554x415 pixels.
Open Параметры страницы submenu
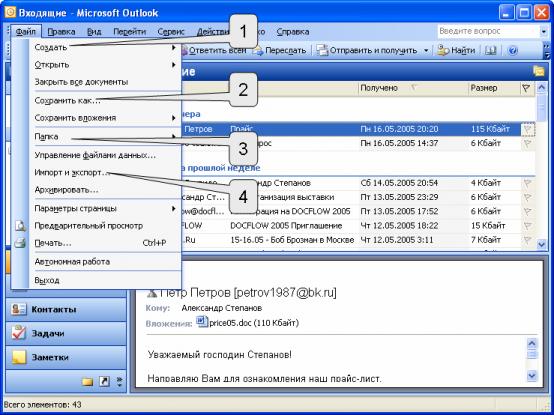tap(105, 208)
